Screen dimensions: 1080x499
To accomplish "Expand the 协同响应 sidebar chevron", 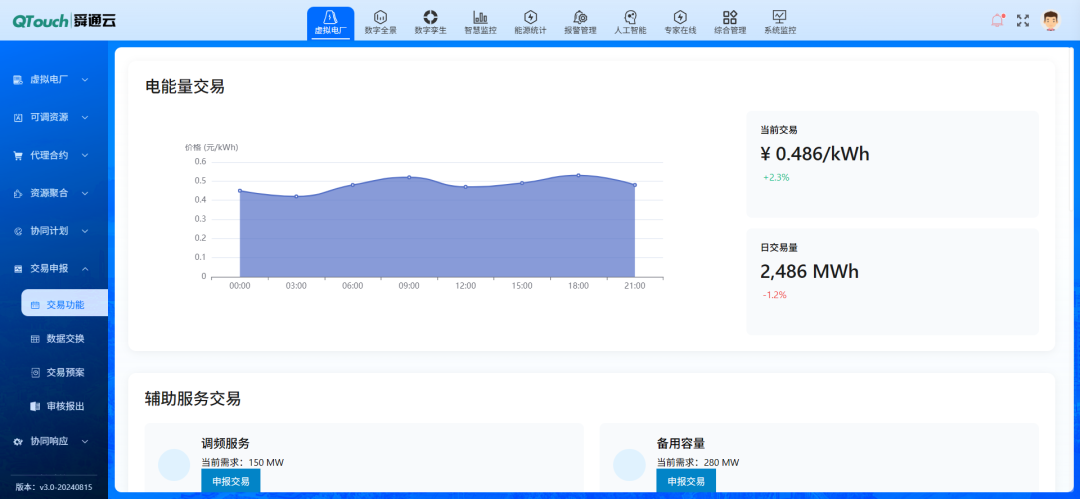I will (x=85, y=441).
